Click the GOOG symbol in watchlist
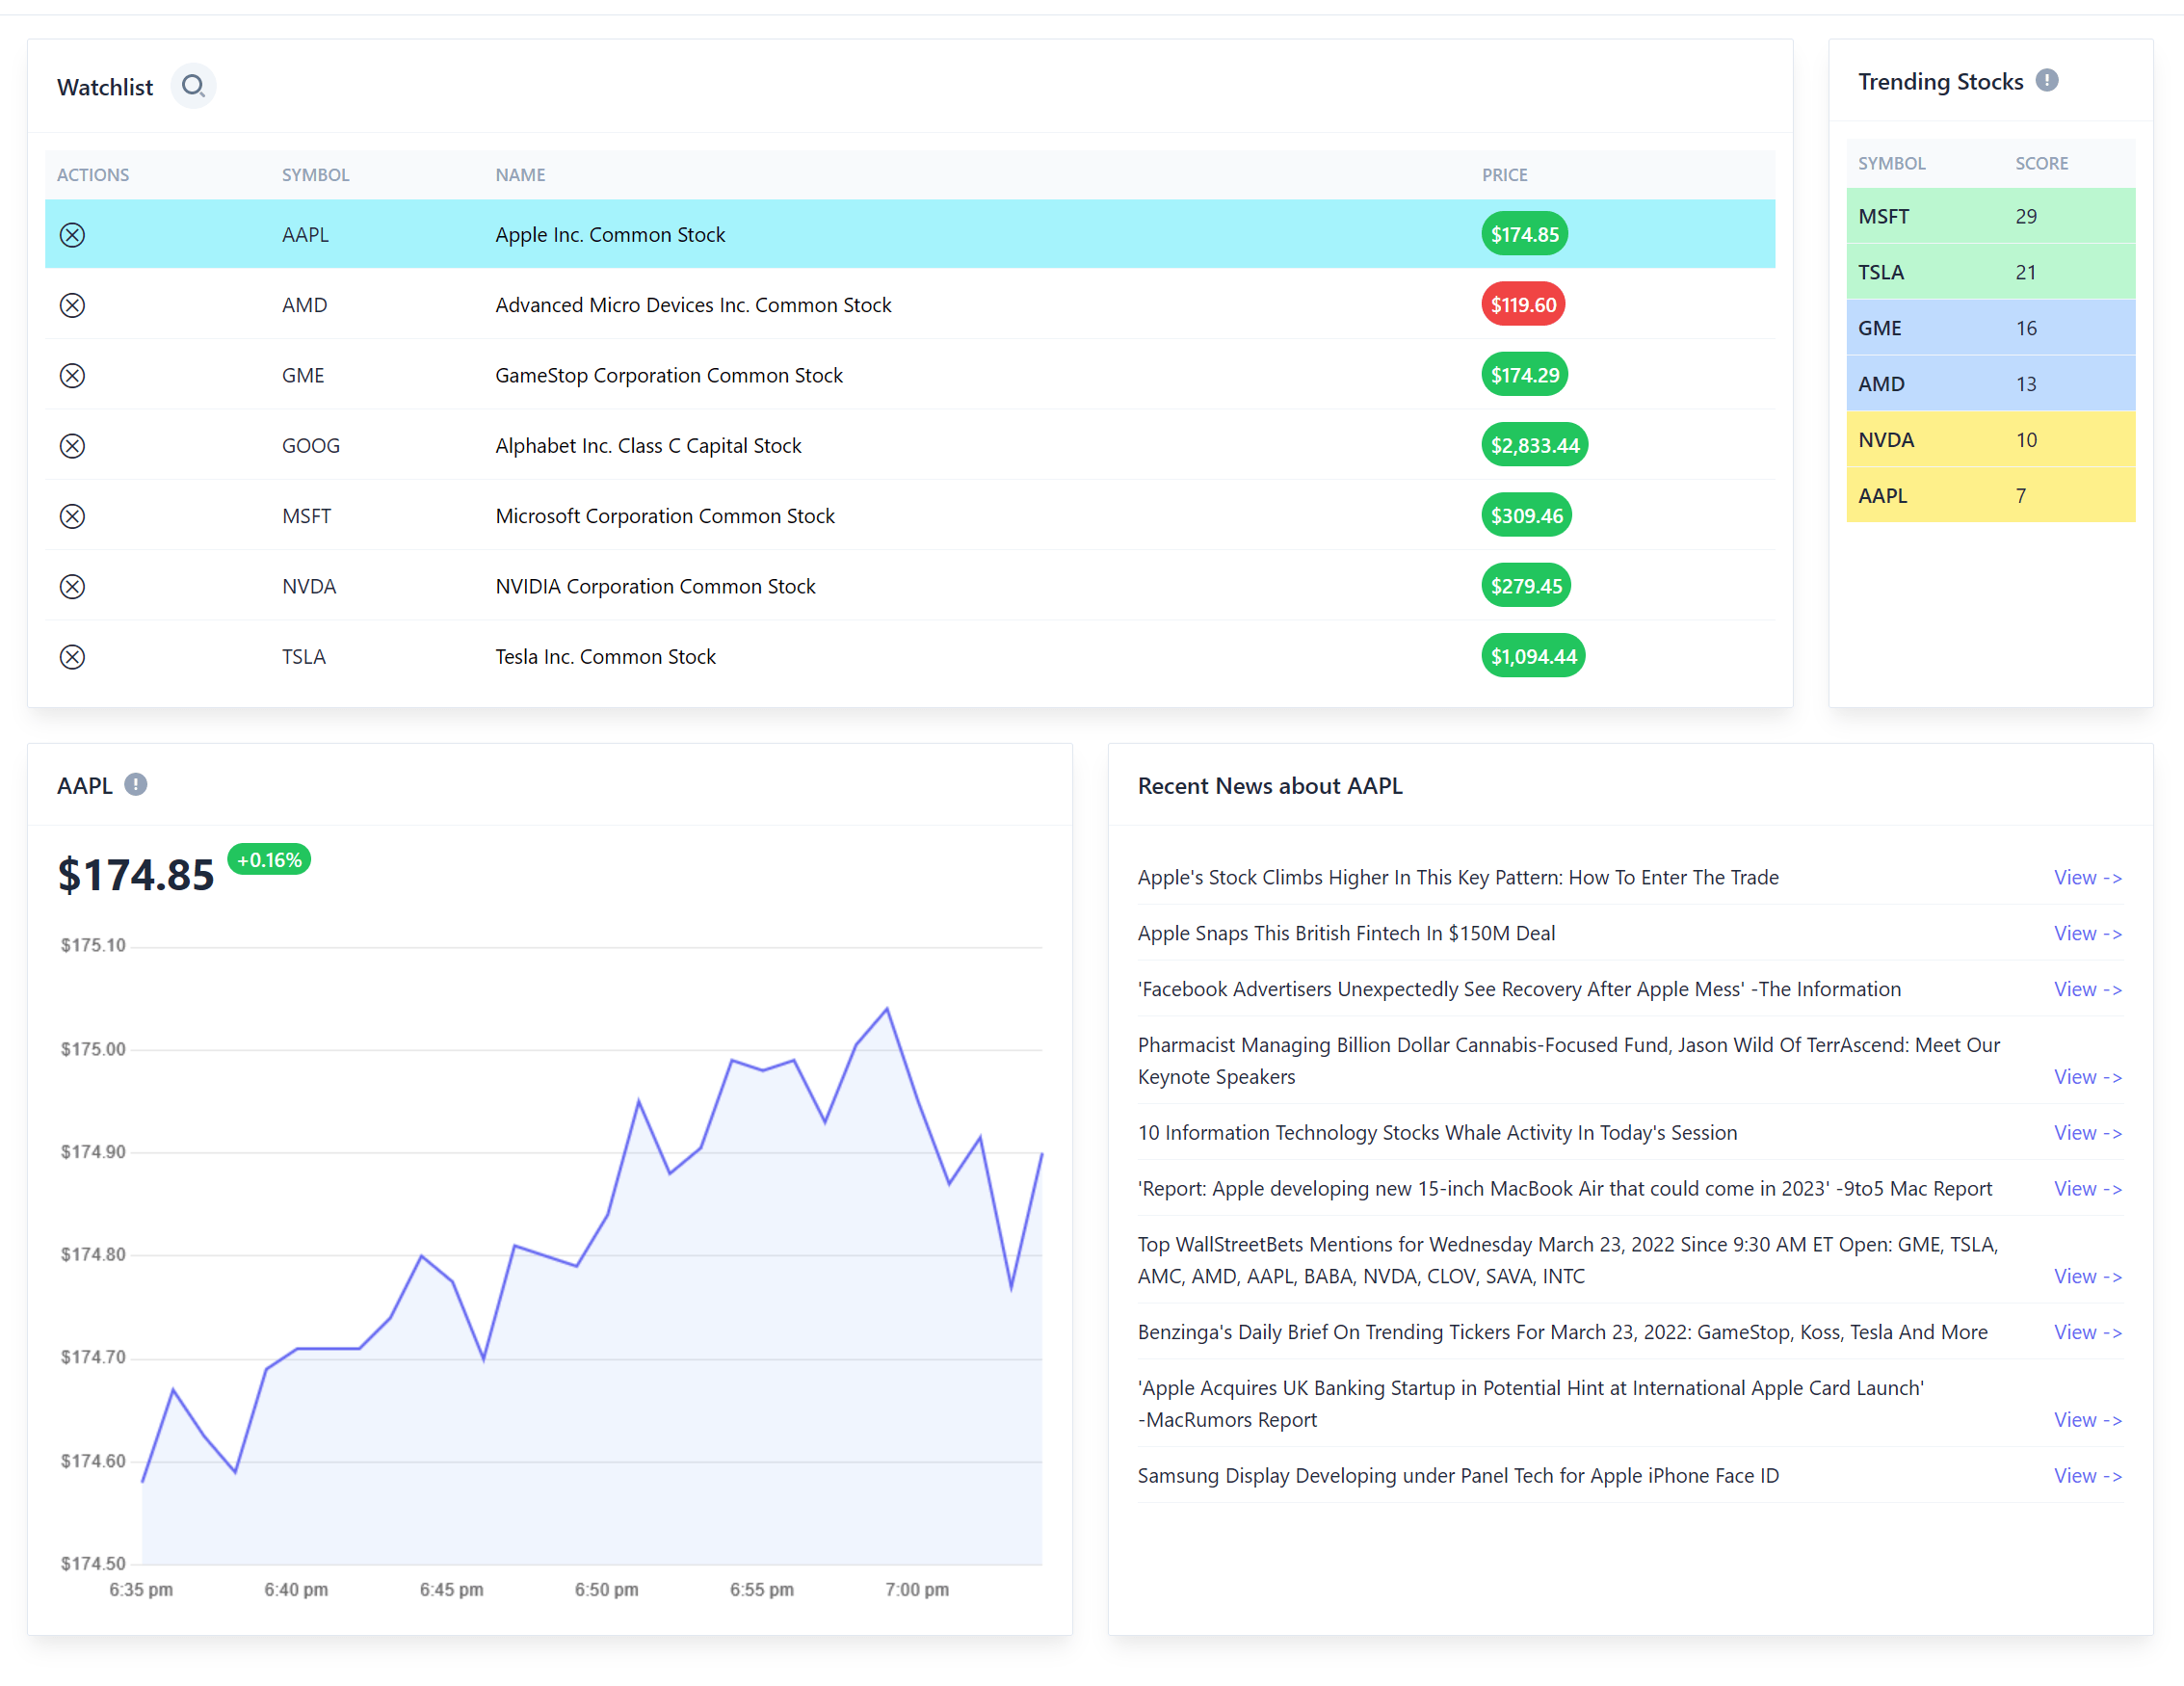 pos(311,446)
